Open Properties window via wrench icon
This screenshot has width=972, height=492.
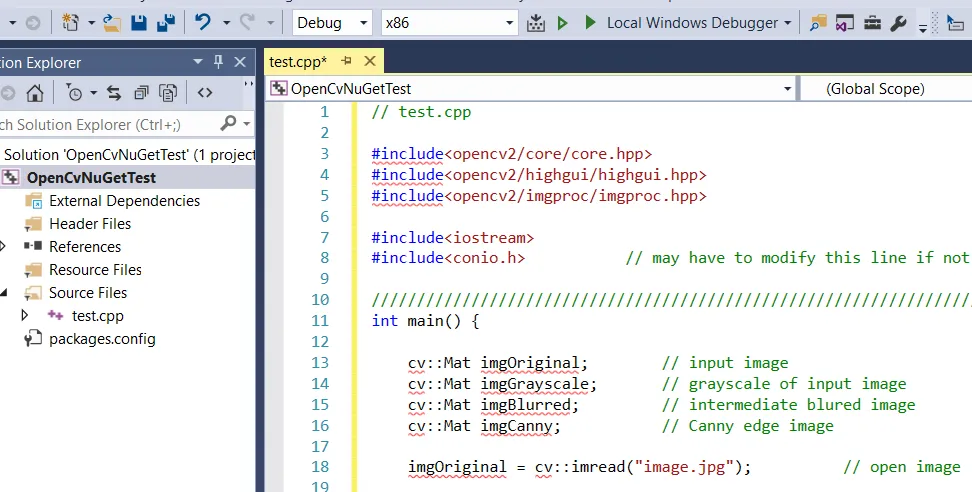898,23
